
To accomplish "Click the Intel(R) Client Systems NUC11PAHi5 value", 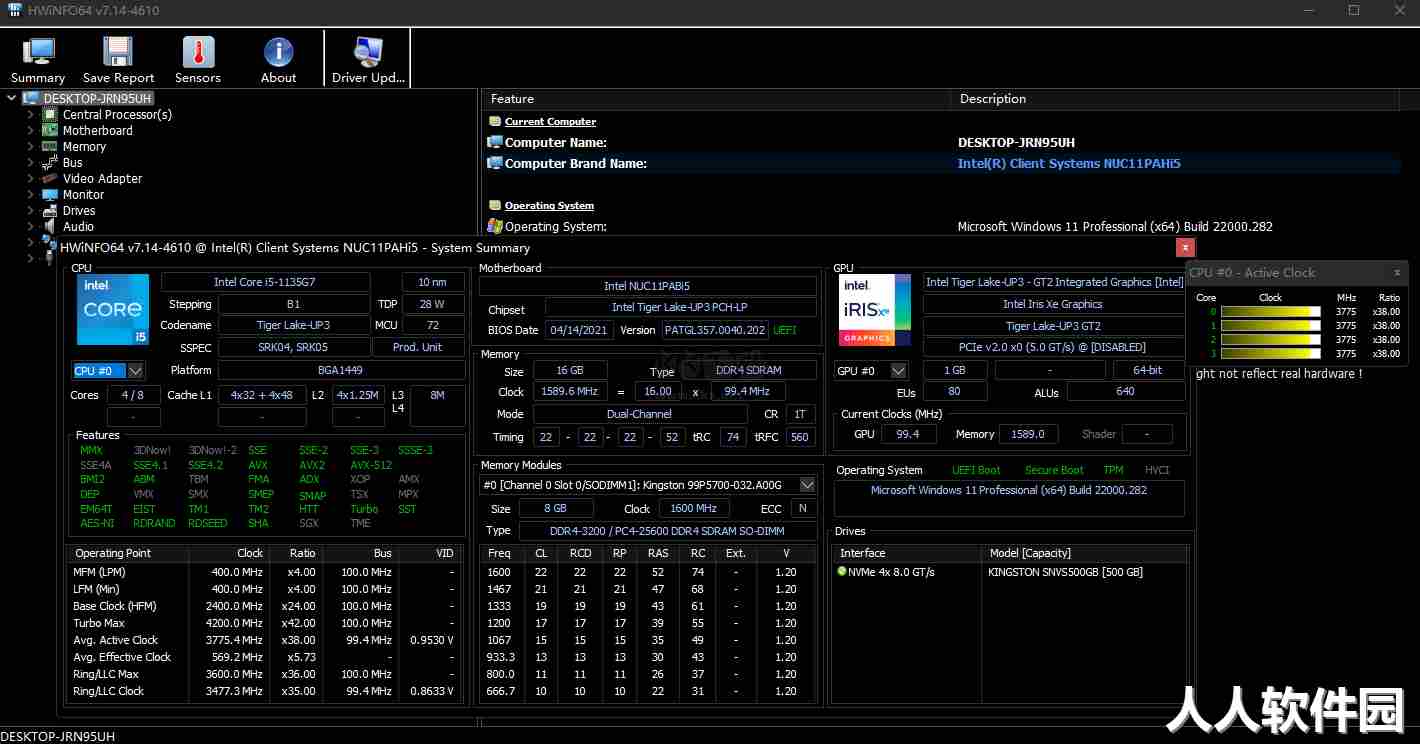I will (1069, 163).
